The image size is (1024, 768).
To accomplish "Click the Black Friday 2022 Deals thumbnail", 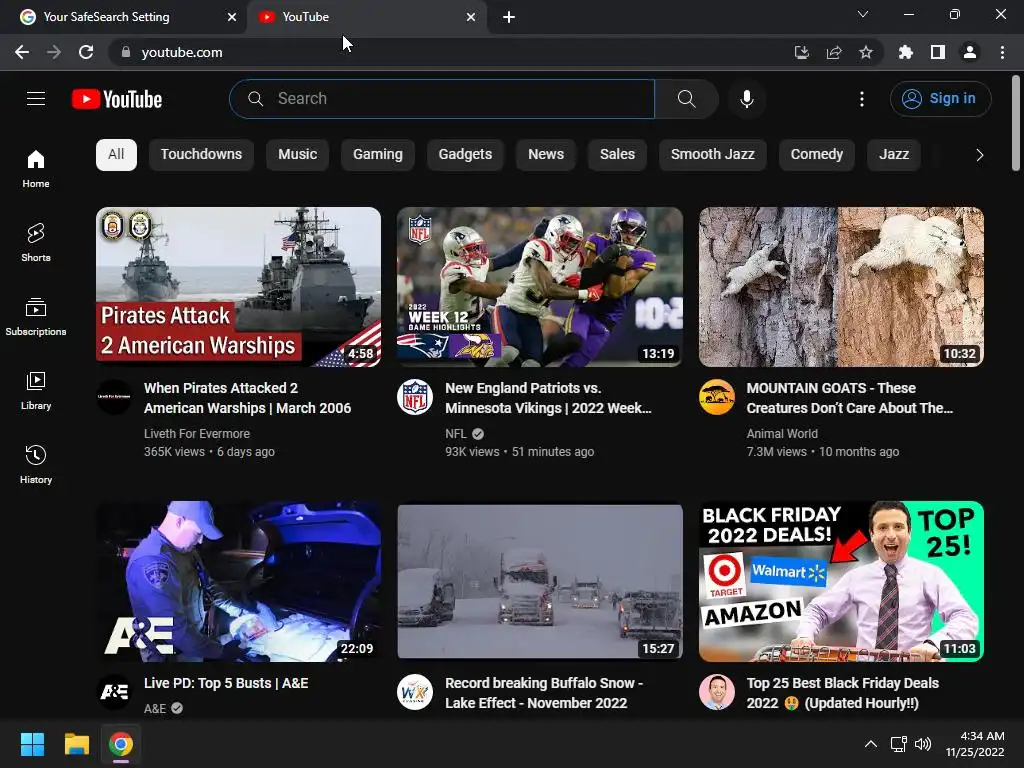I will (841, 581).
